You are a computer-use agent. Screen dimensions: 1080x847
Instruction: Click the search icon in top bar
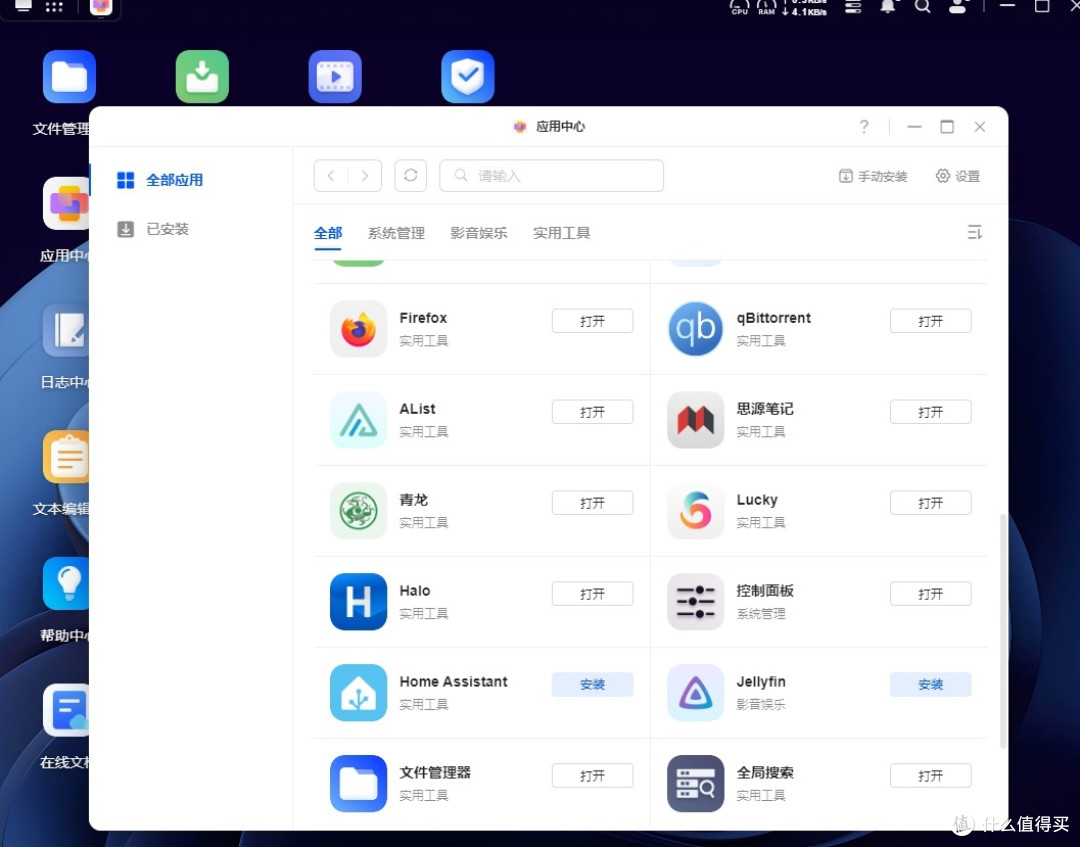coord(923,6)
